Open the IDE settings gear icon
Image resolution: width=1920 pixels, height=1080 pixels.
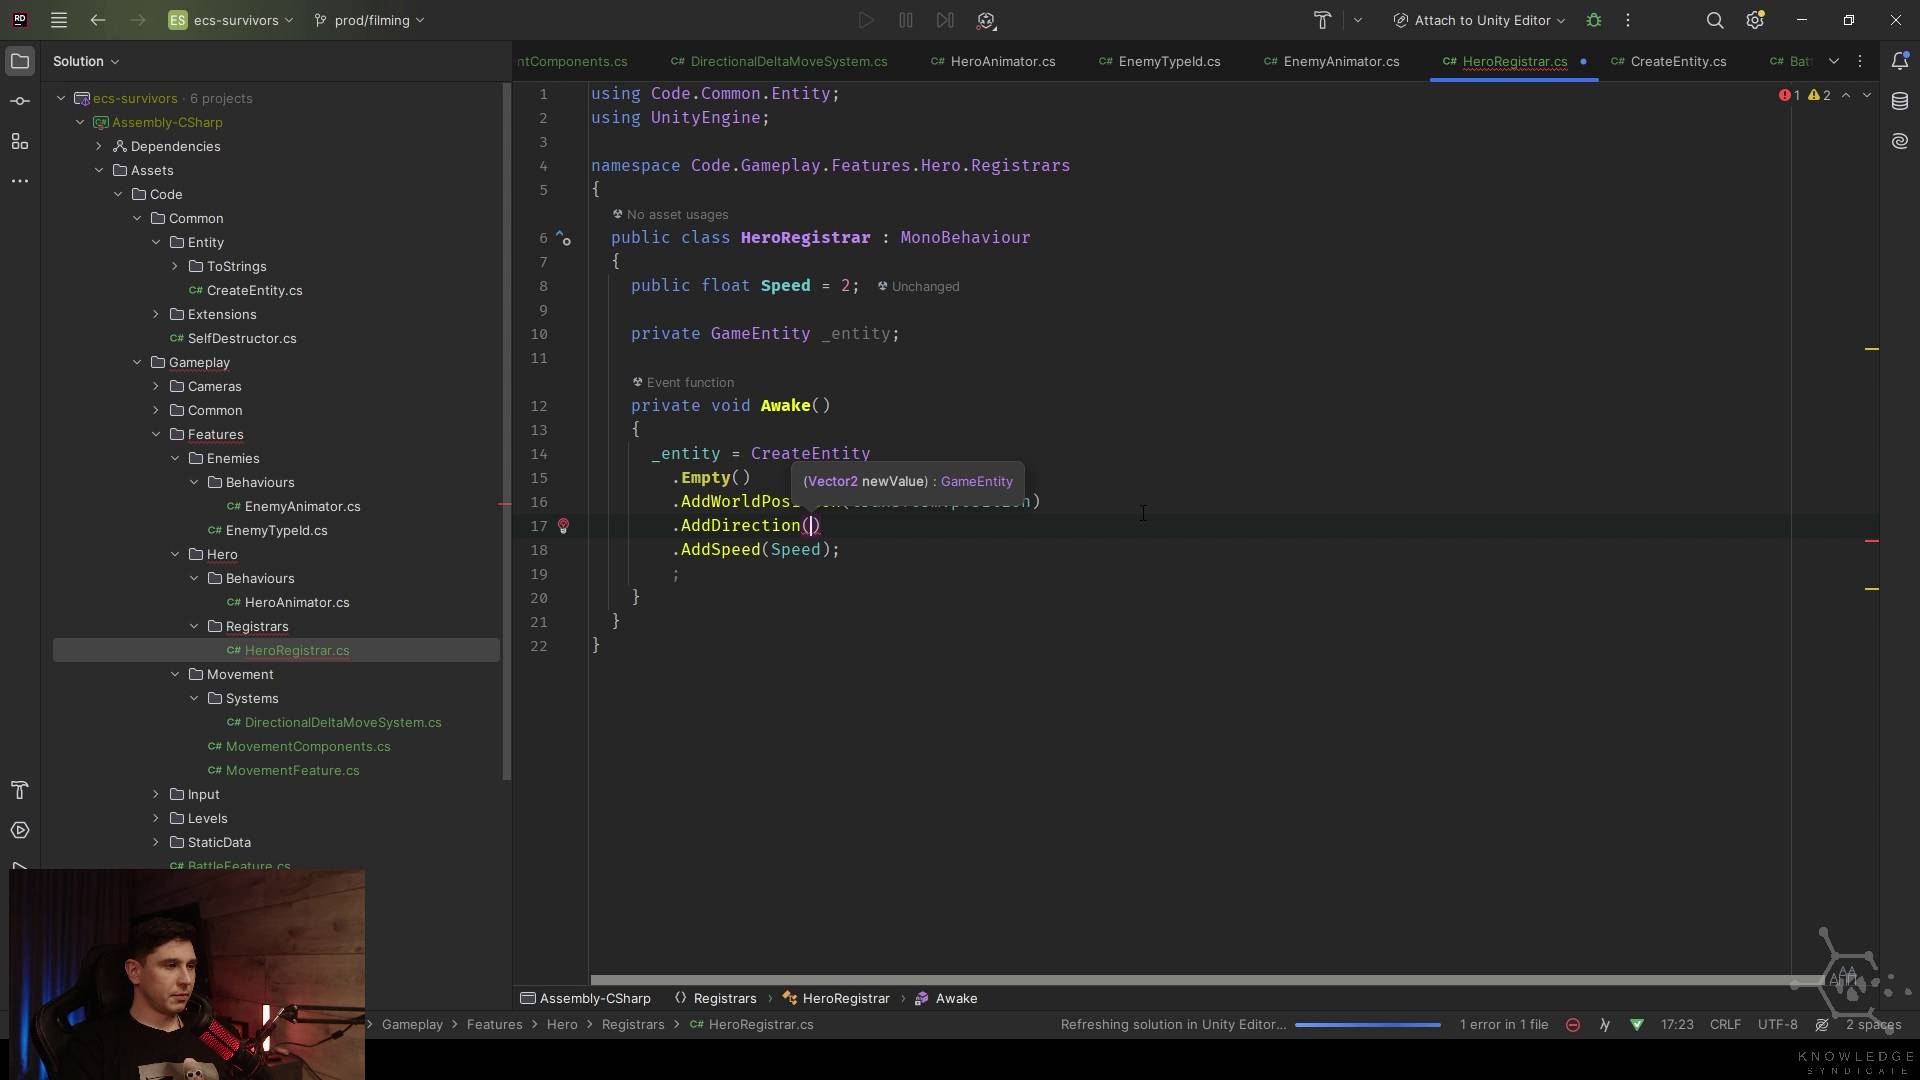(1755, 20)
